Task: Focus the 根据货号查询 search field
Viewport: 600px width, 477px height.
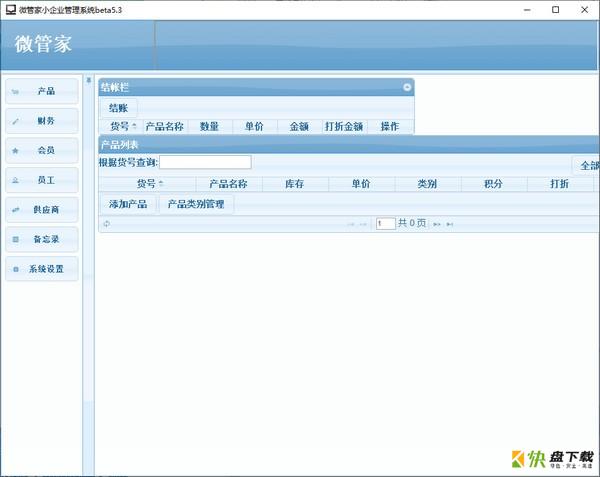Action: (x=205, y=162)
